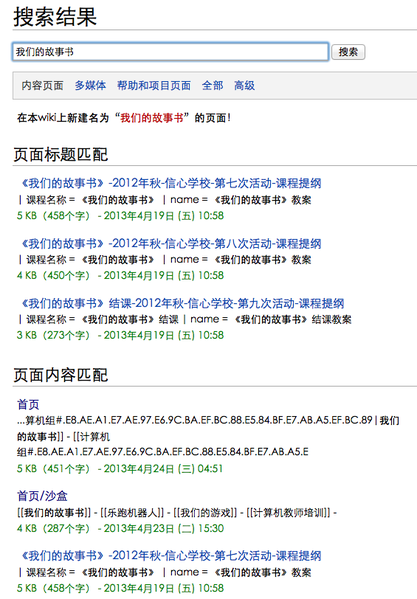Choose the 全部 search scope tab

tap(212, 85)
